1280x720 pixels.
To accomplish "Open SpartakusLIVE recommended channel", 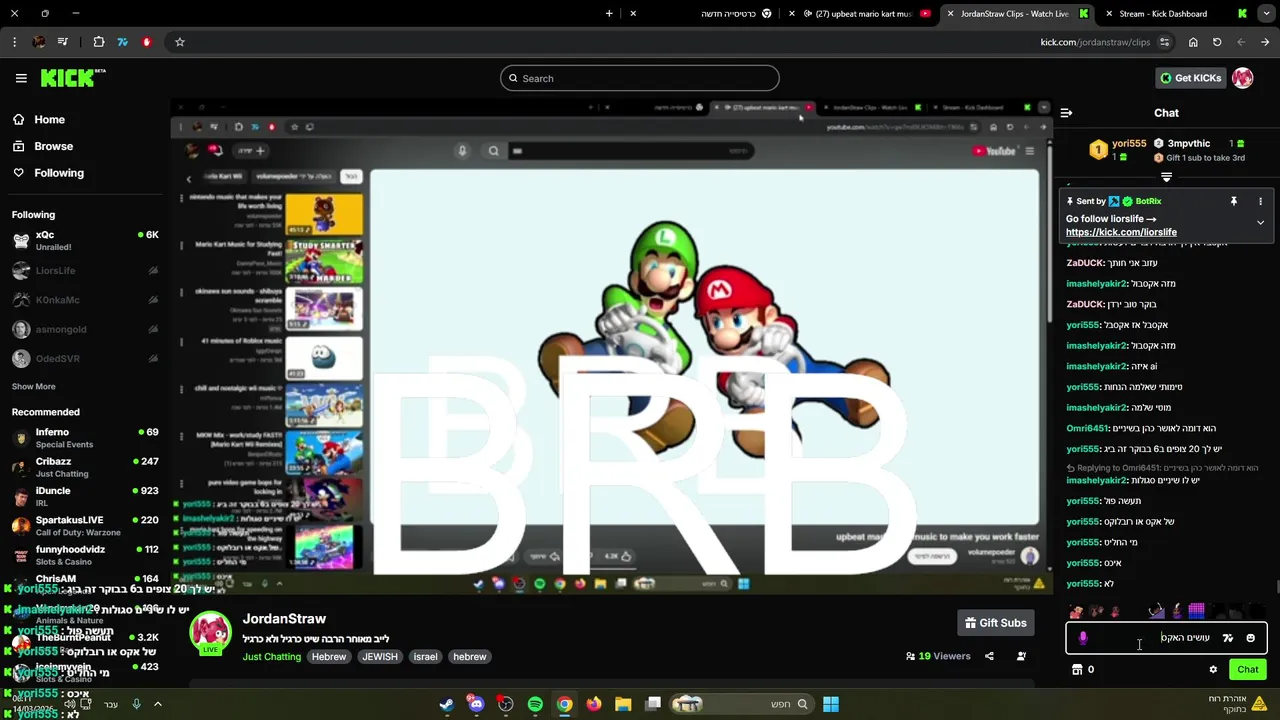I will 85,526.
